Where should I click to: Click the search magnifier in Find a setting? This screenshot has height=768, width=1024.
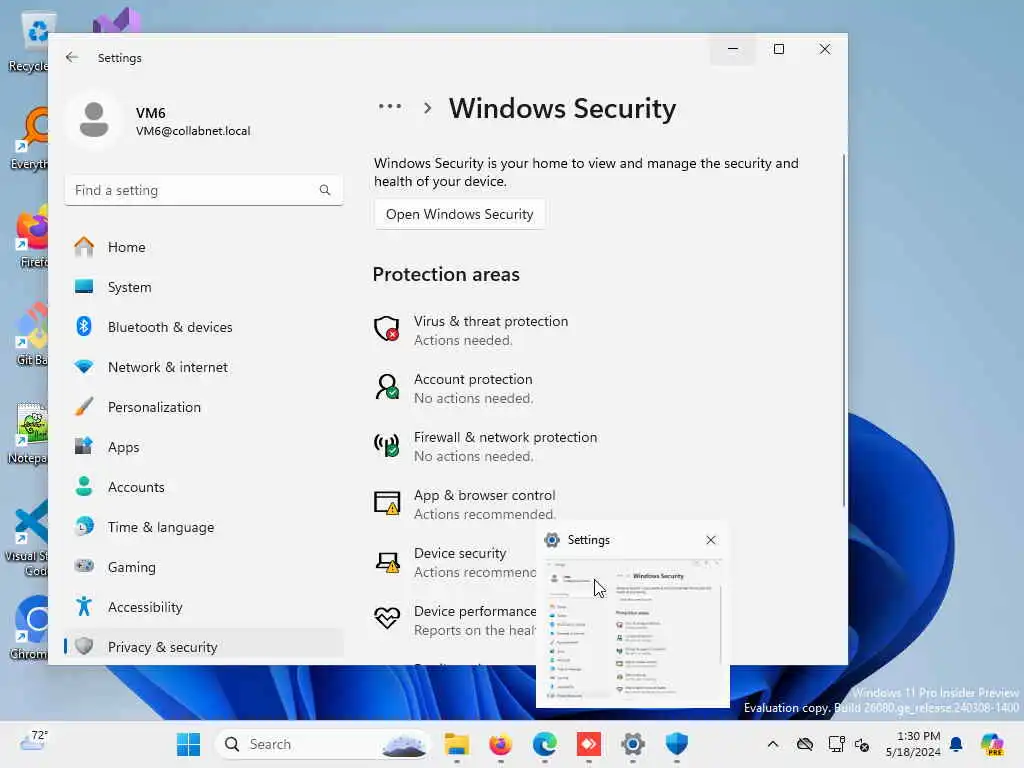click(x=325, y=190)
